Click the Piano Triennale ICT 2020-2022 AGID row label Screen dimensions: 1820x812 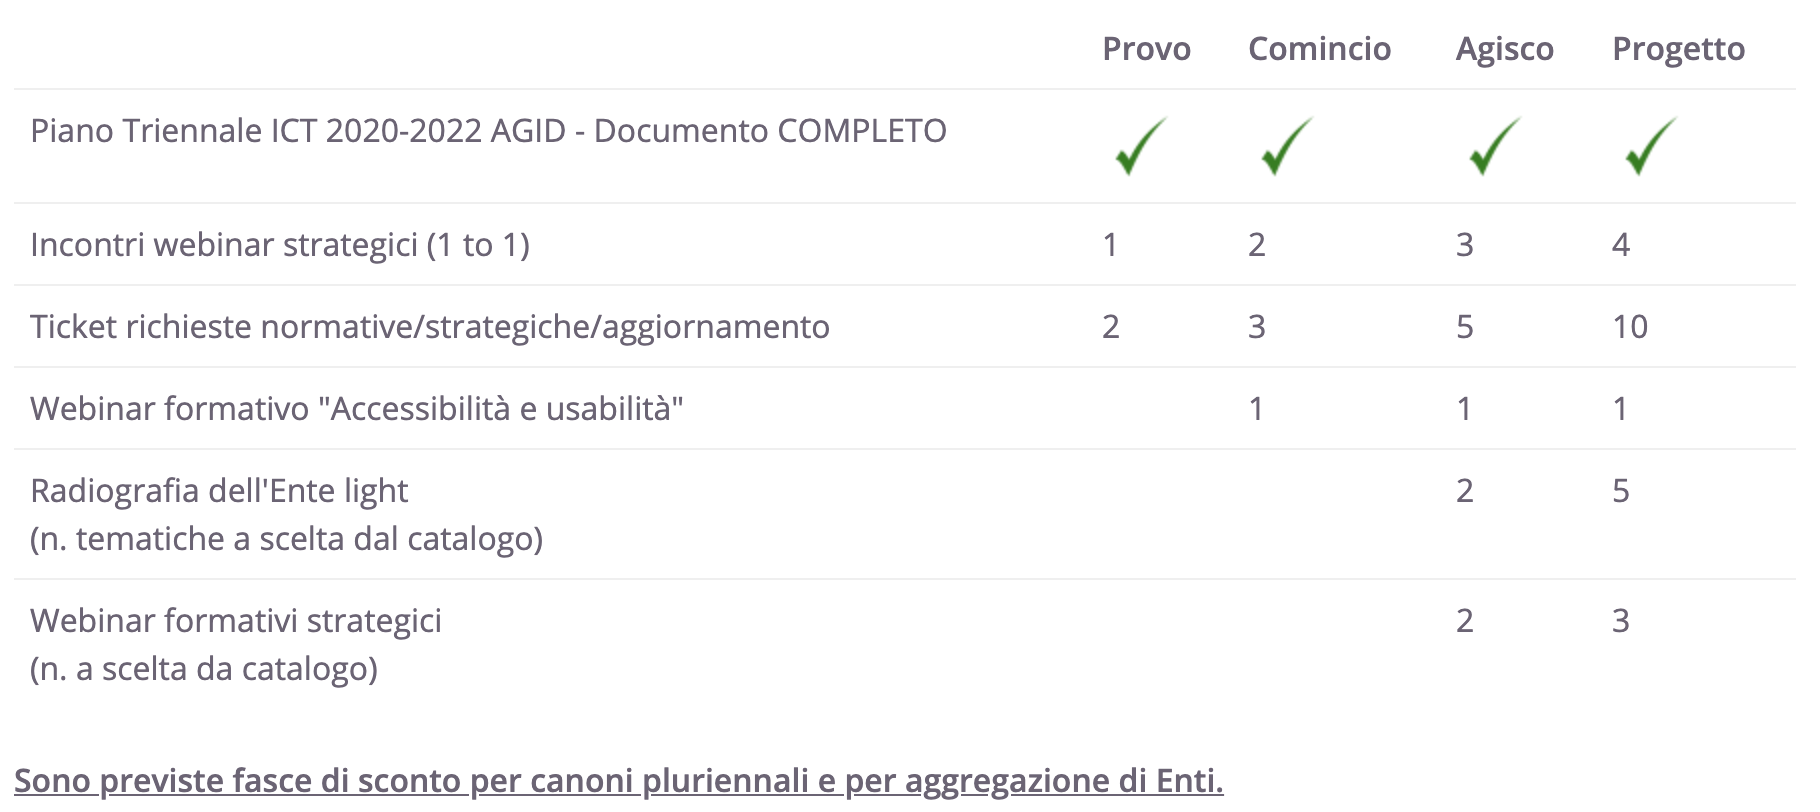coord(488,131)
